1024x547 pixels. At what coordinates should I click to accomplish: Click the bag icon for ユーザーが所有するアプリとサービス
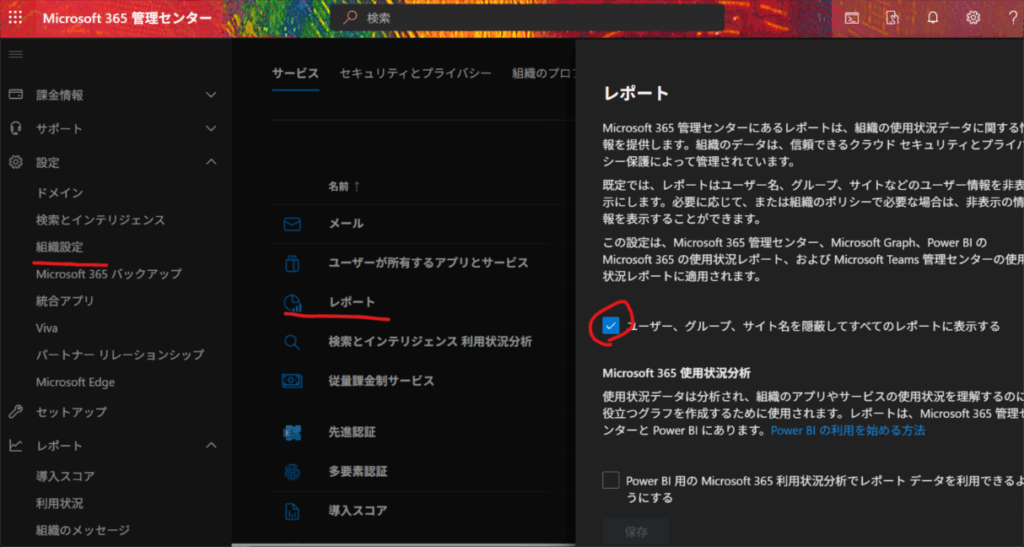[292, 263]
